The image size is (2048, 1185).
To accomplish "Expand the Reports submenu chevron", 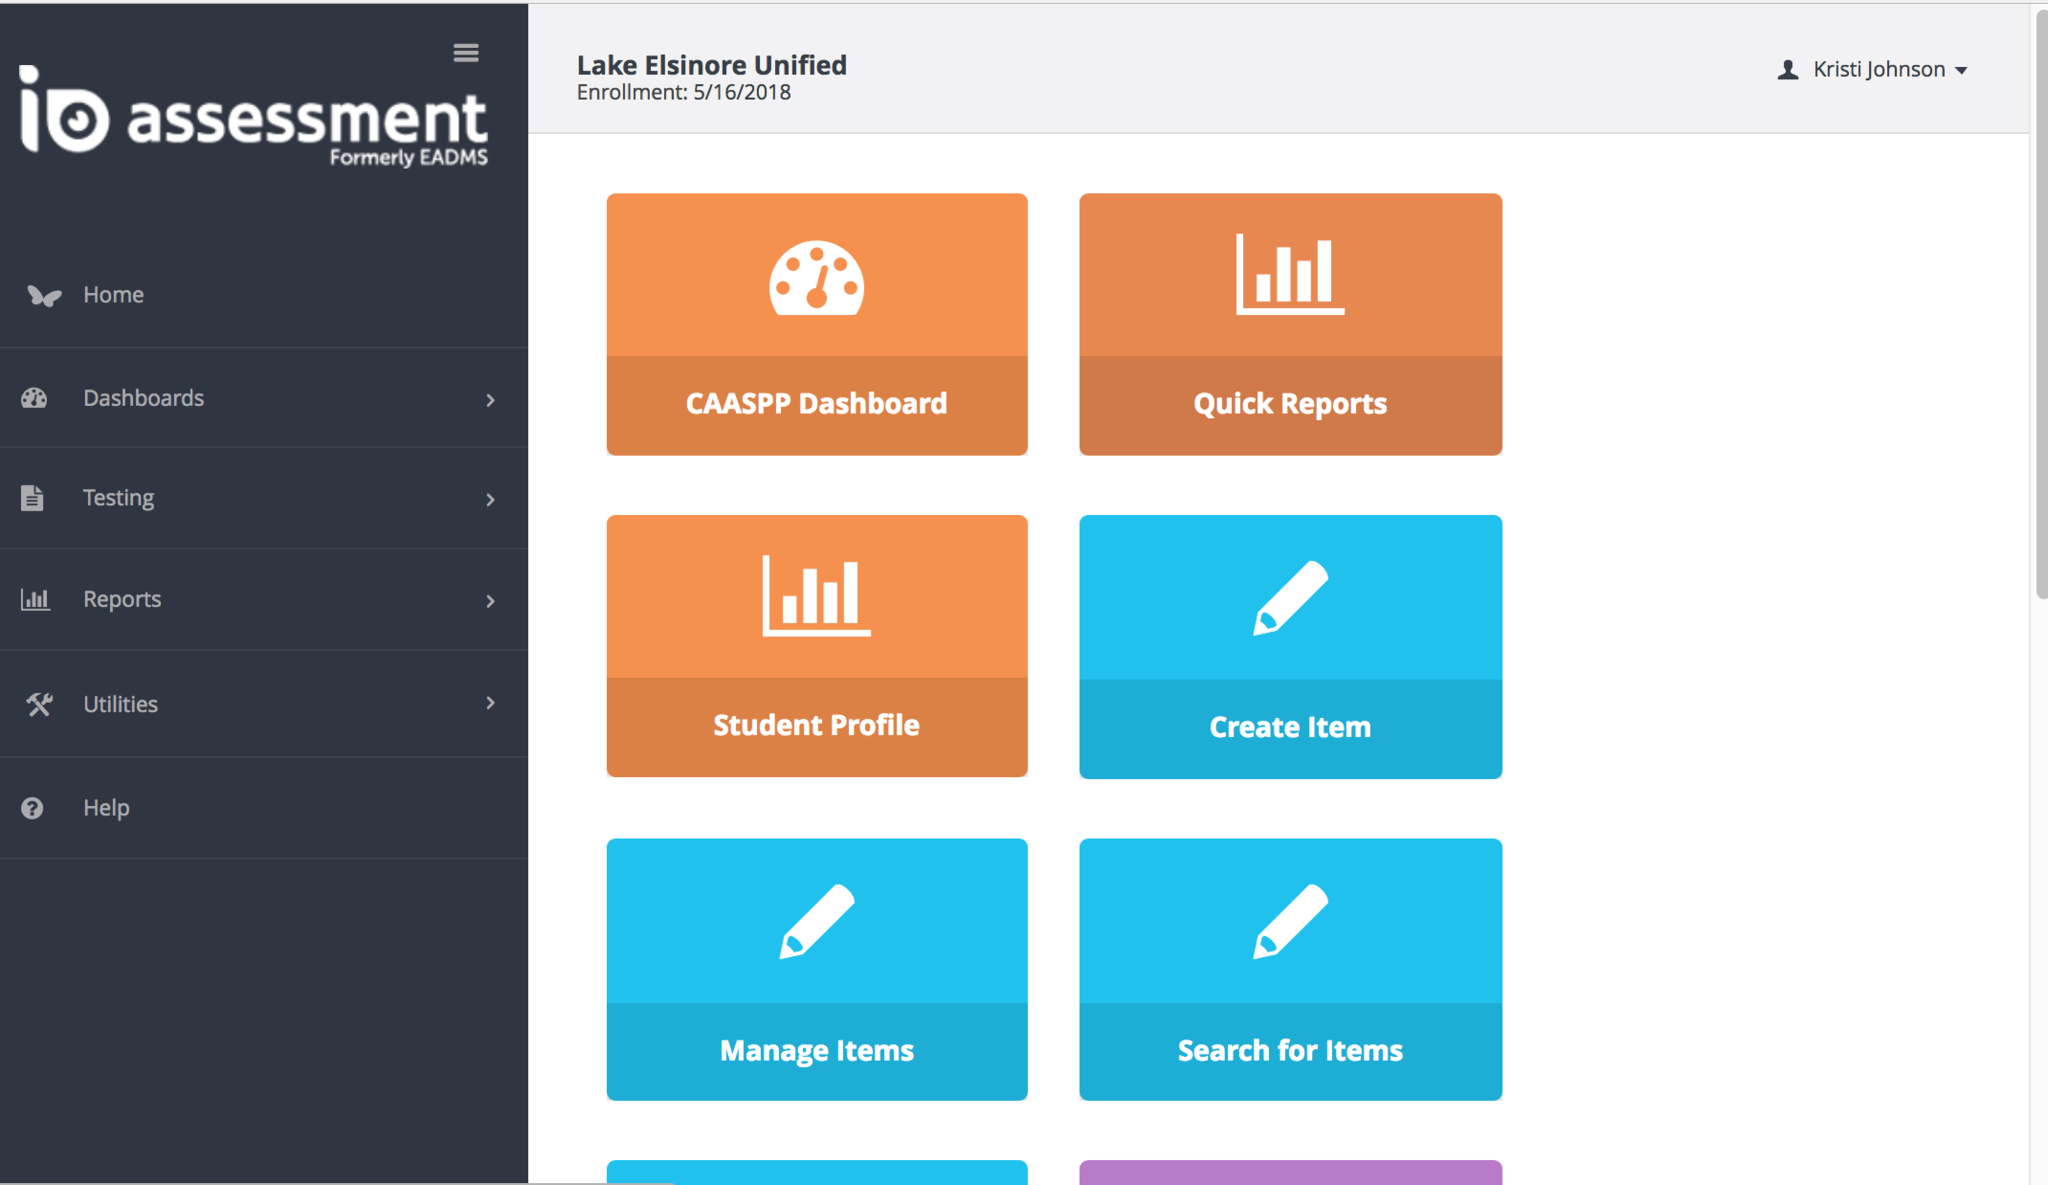I will (x=490, y=601).
